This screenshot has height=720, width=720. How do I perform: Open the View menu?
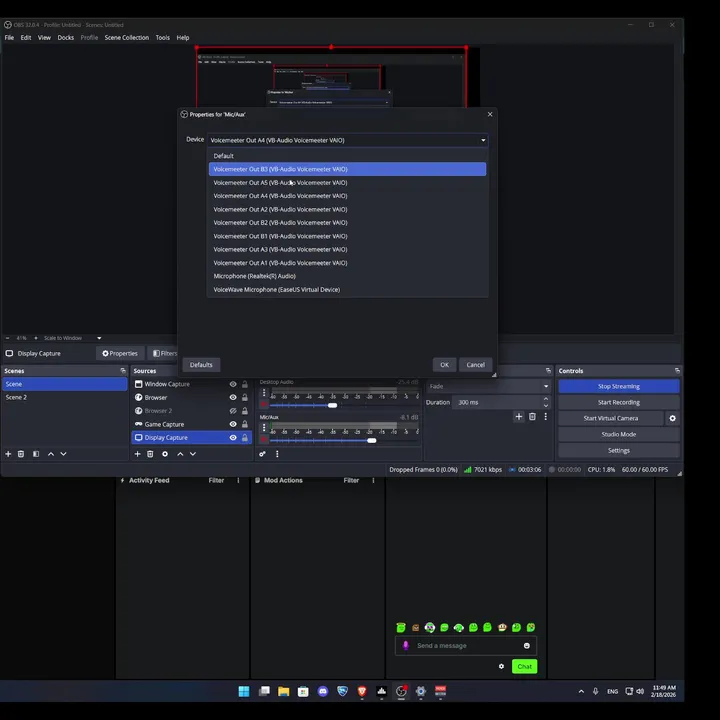[x=44, y=38]
